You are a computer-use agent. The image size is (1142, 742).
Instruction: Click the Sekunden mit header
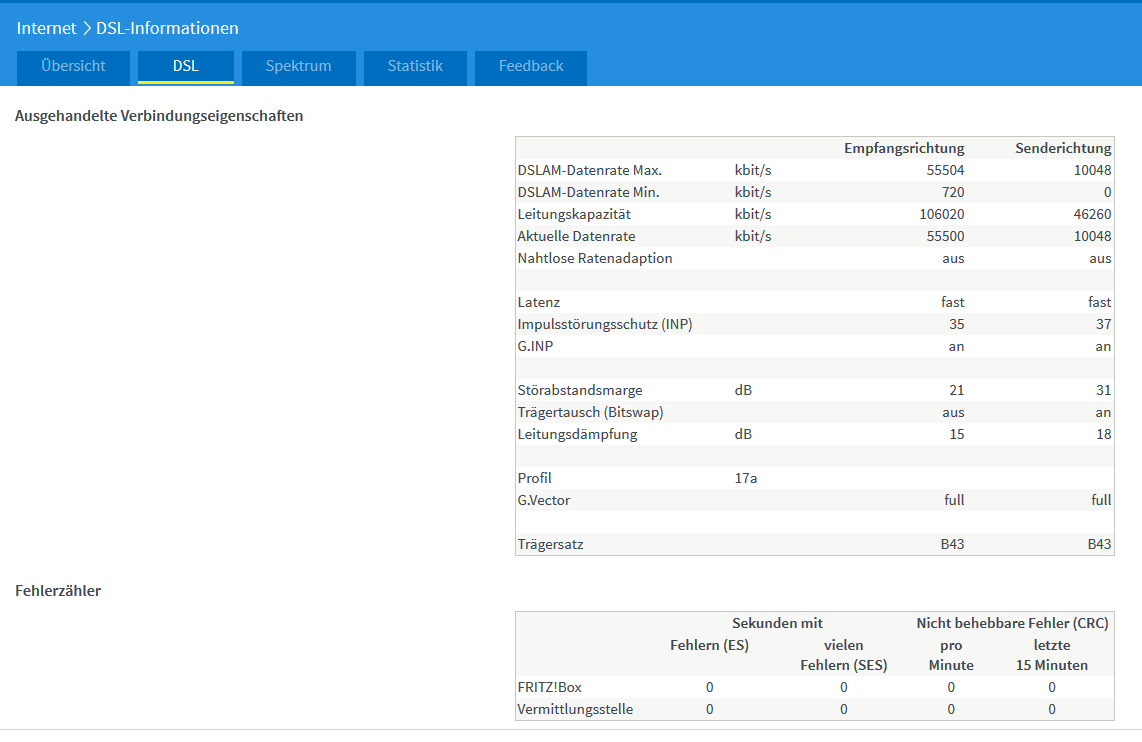click(777, 623)
